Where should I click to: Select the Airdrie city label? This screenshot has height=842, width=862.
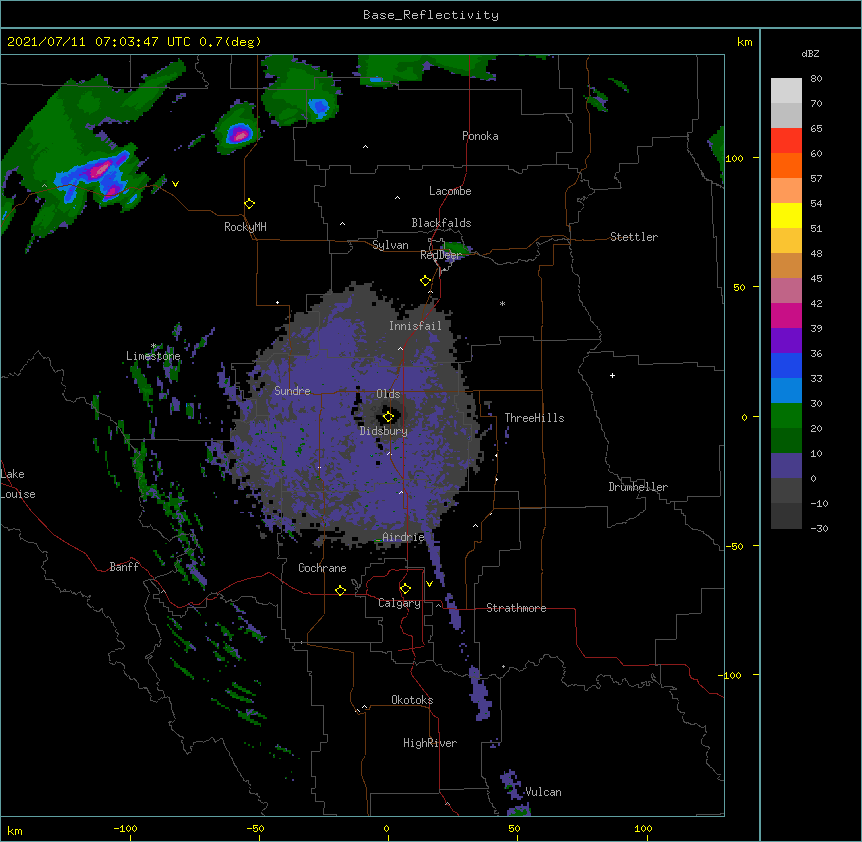coord(403,537)
